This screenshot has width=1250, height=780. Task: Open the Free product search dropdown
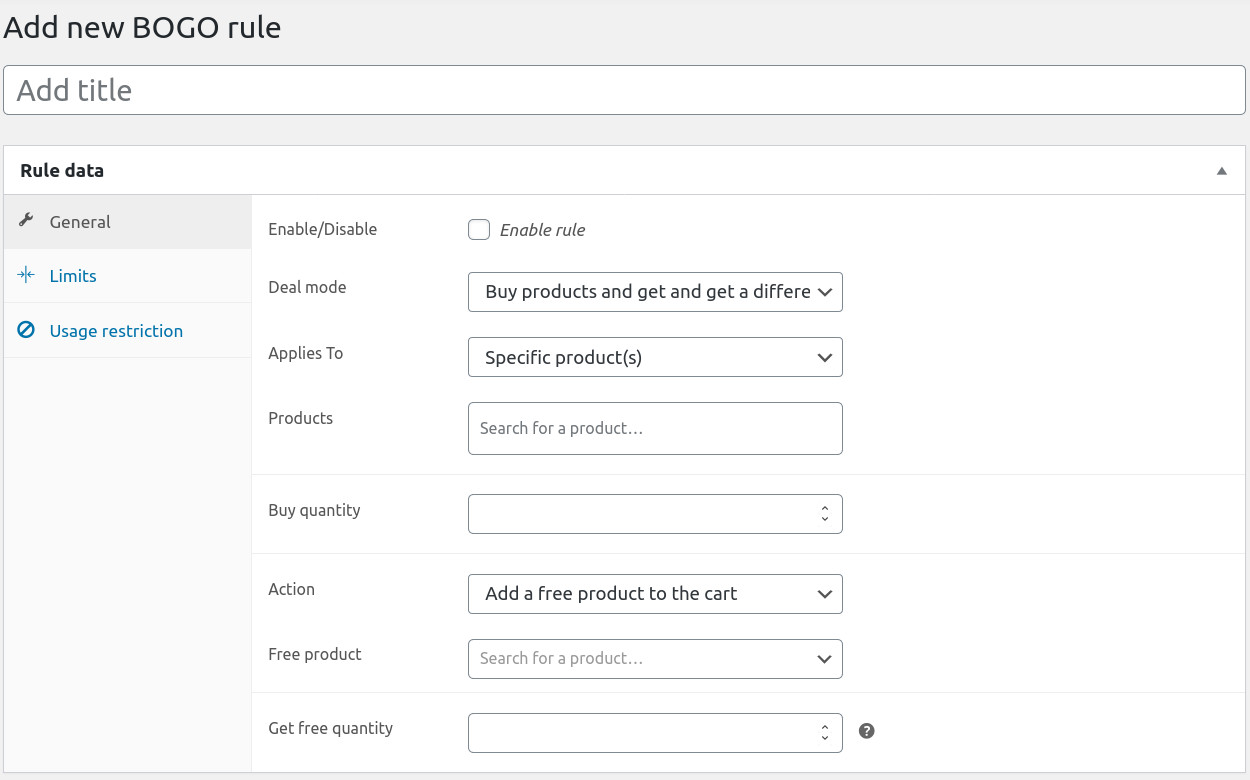(655, 659)
